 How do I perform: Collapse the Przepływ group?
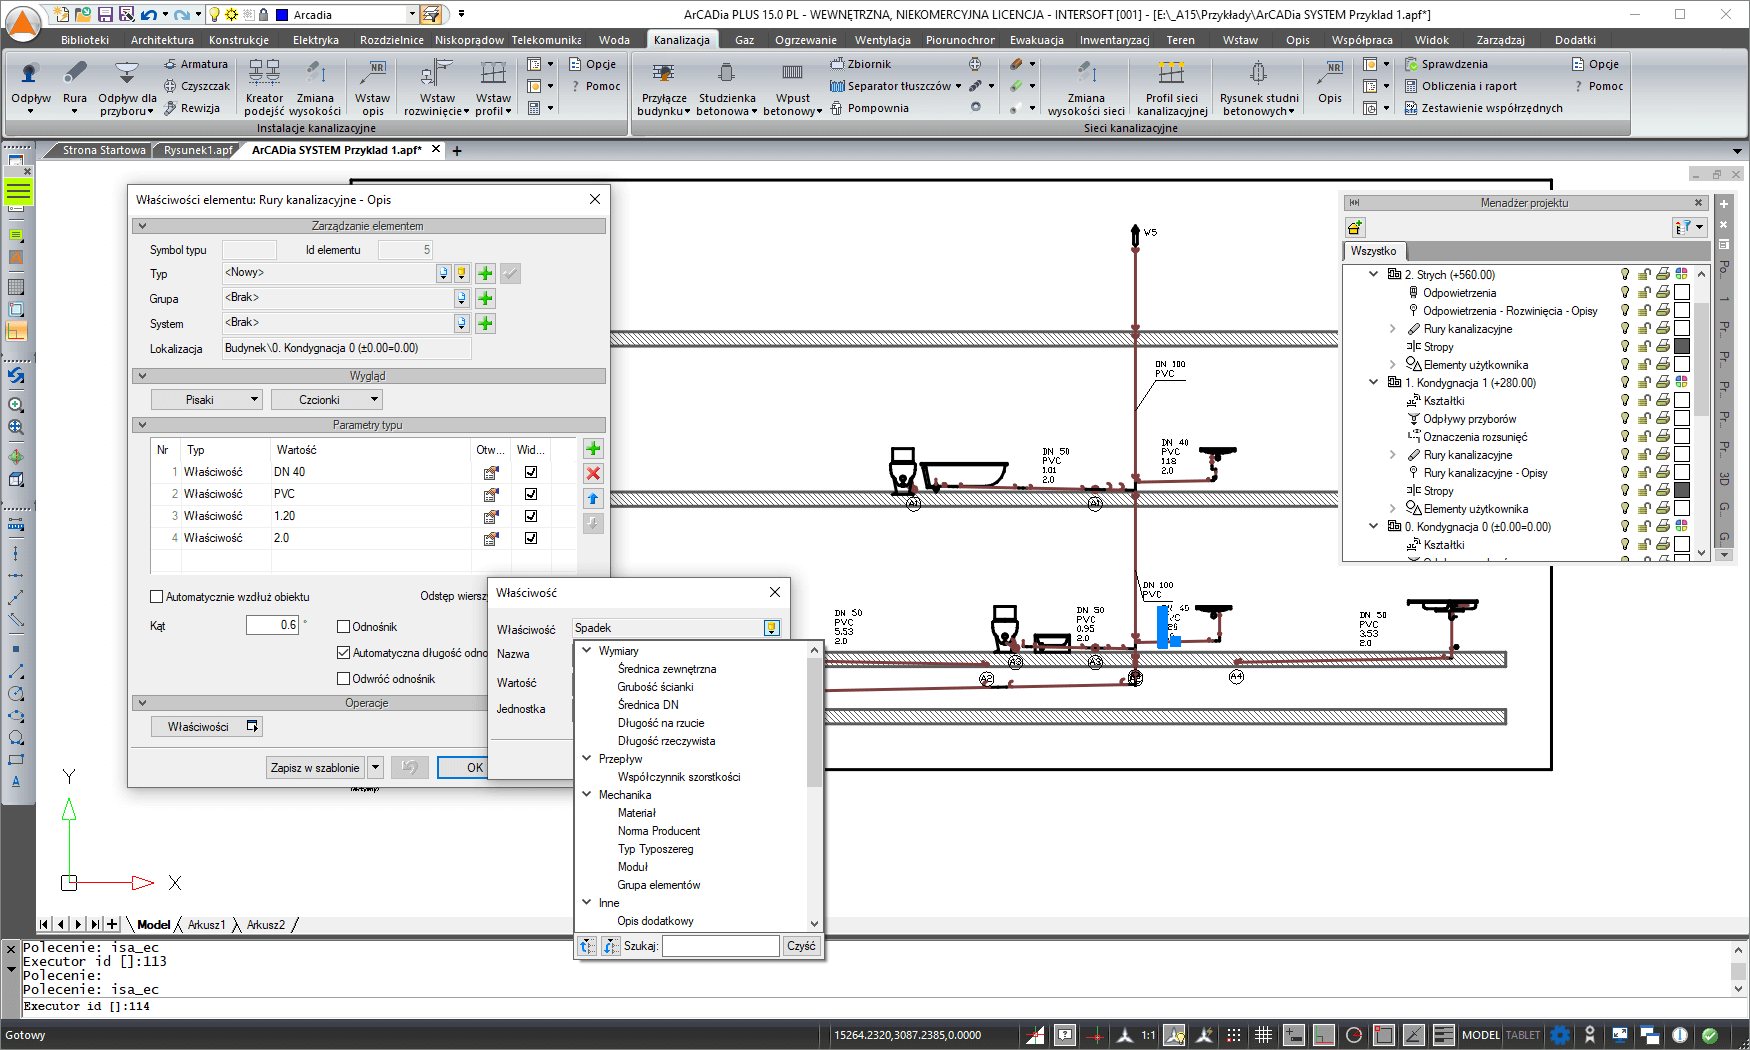587,758
